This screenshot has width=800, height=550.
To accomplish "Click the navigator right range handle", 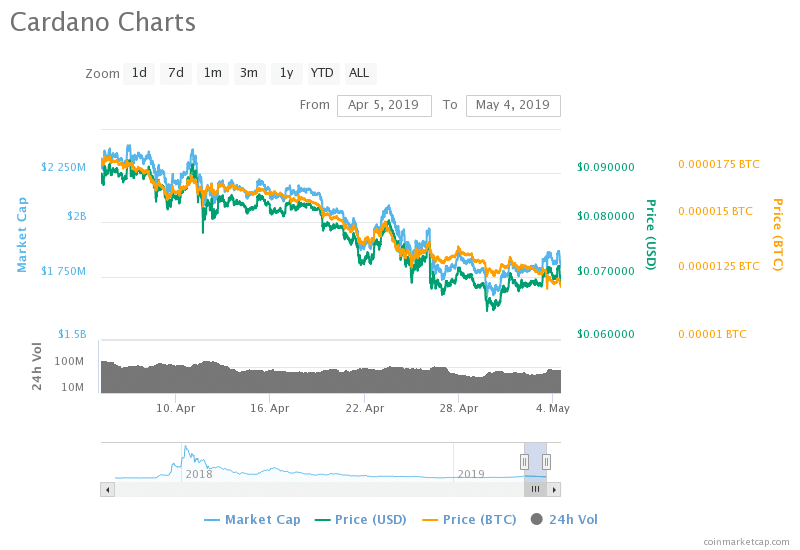I will (547, 461).
